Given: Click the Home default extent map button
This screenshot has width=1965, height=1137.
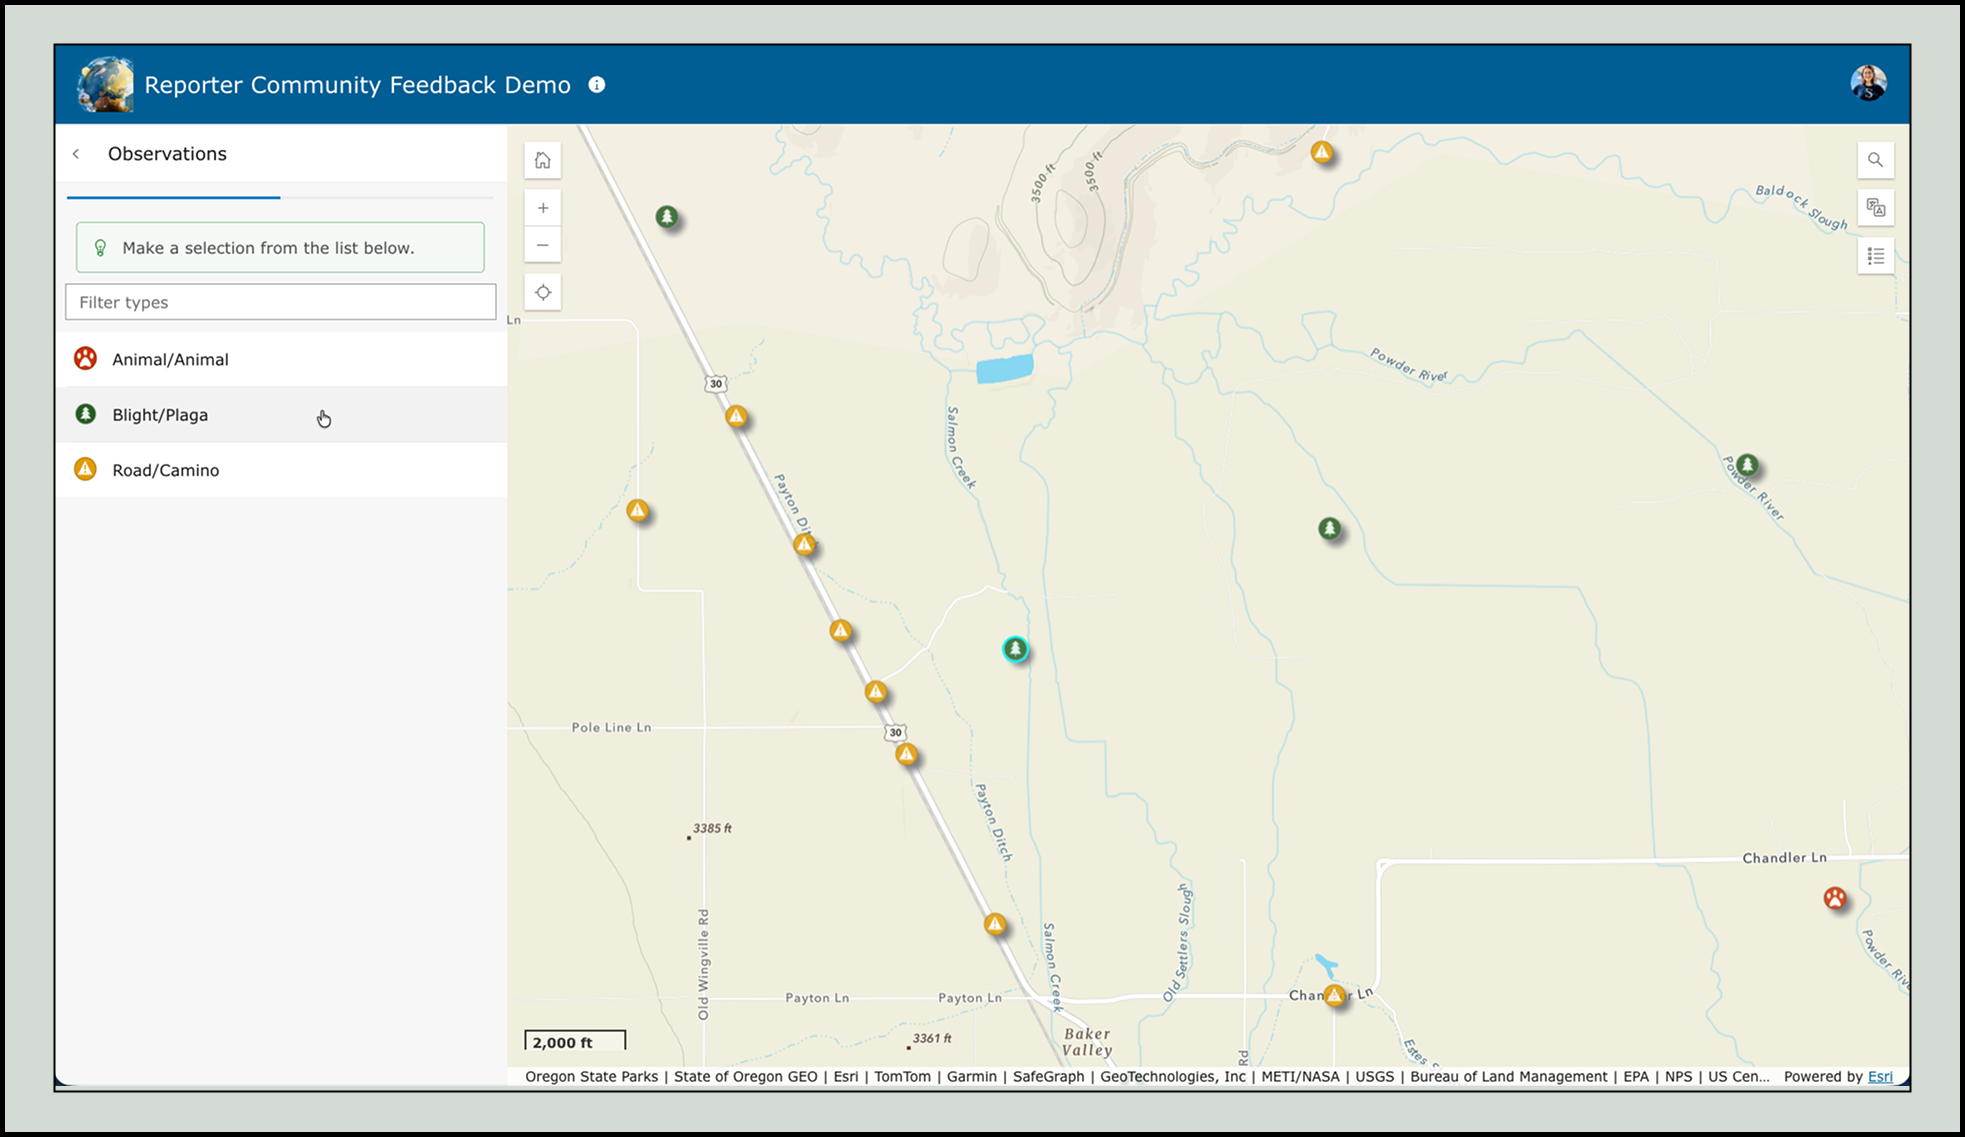Looking at the screenshot, I should coord(542,160).
